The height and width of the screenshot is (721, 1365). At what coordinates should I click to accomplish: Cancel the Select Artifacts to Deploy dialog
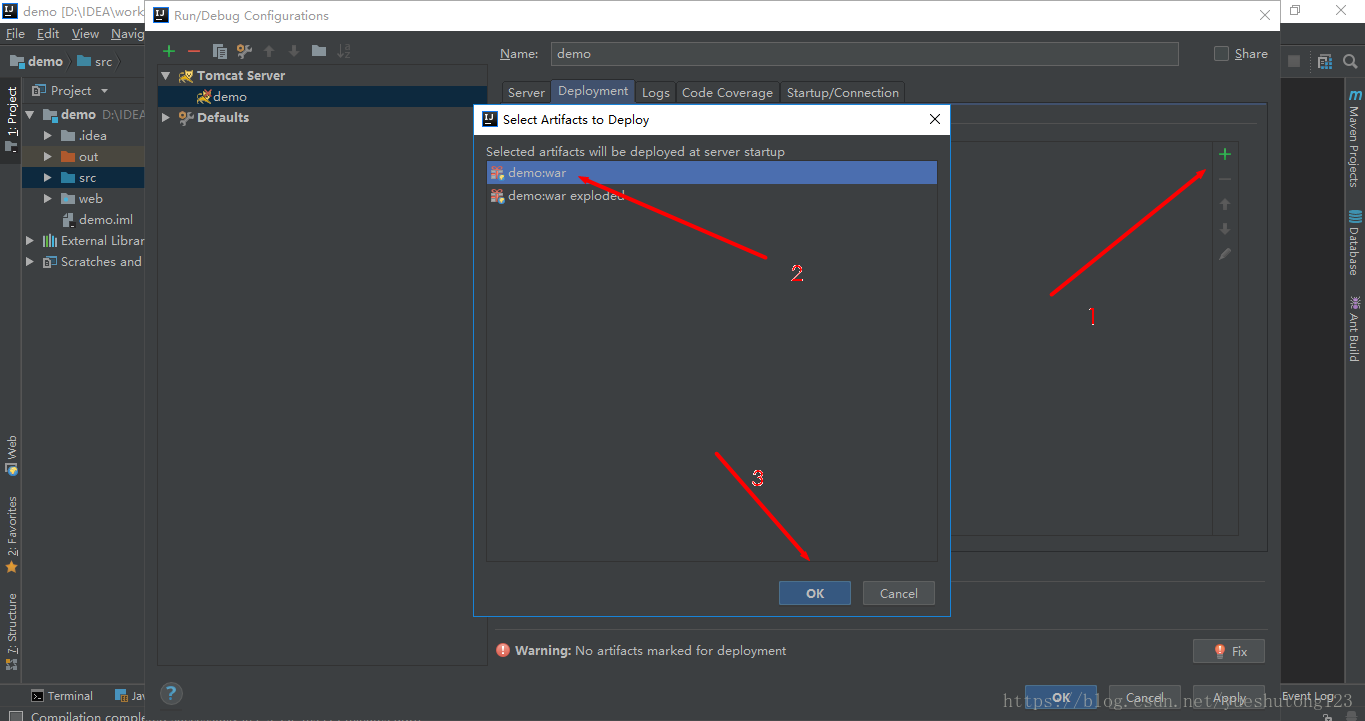899,593
